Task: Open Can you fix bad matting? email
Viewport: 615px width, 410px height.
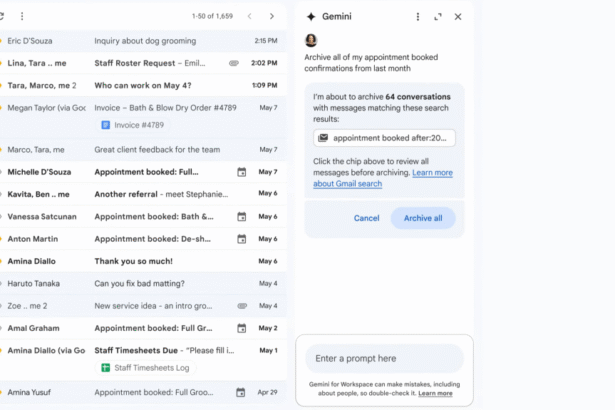Action: 143,283
